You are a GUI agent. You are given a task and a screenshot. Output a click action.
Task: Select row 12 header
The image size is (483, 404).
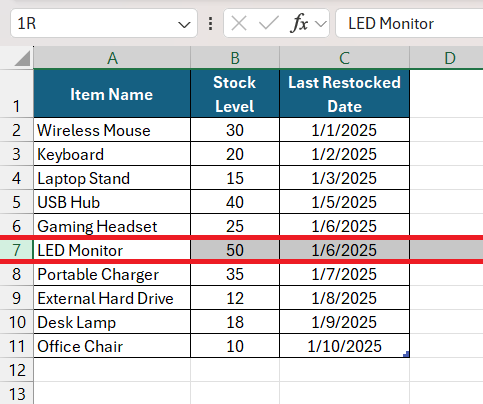pyautogui.click(x=16, y=370)
